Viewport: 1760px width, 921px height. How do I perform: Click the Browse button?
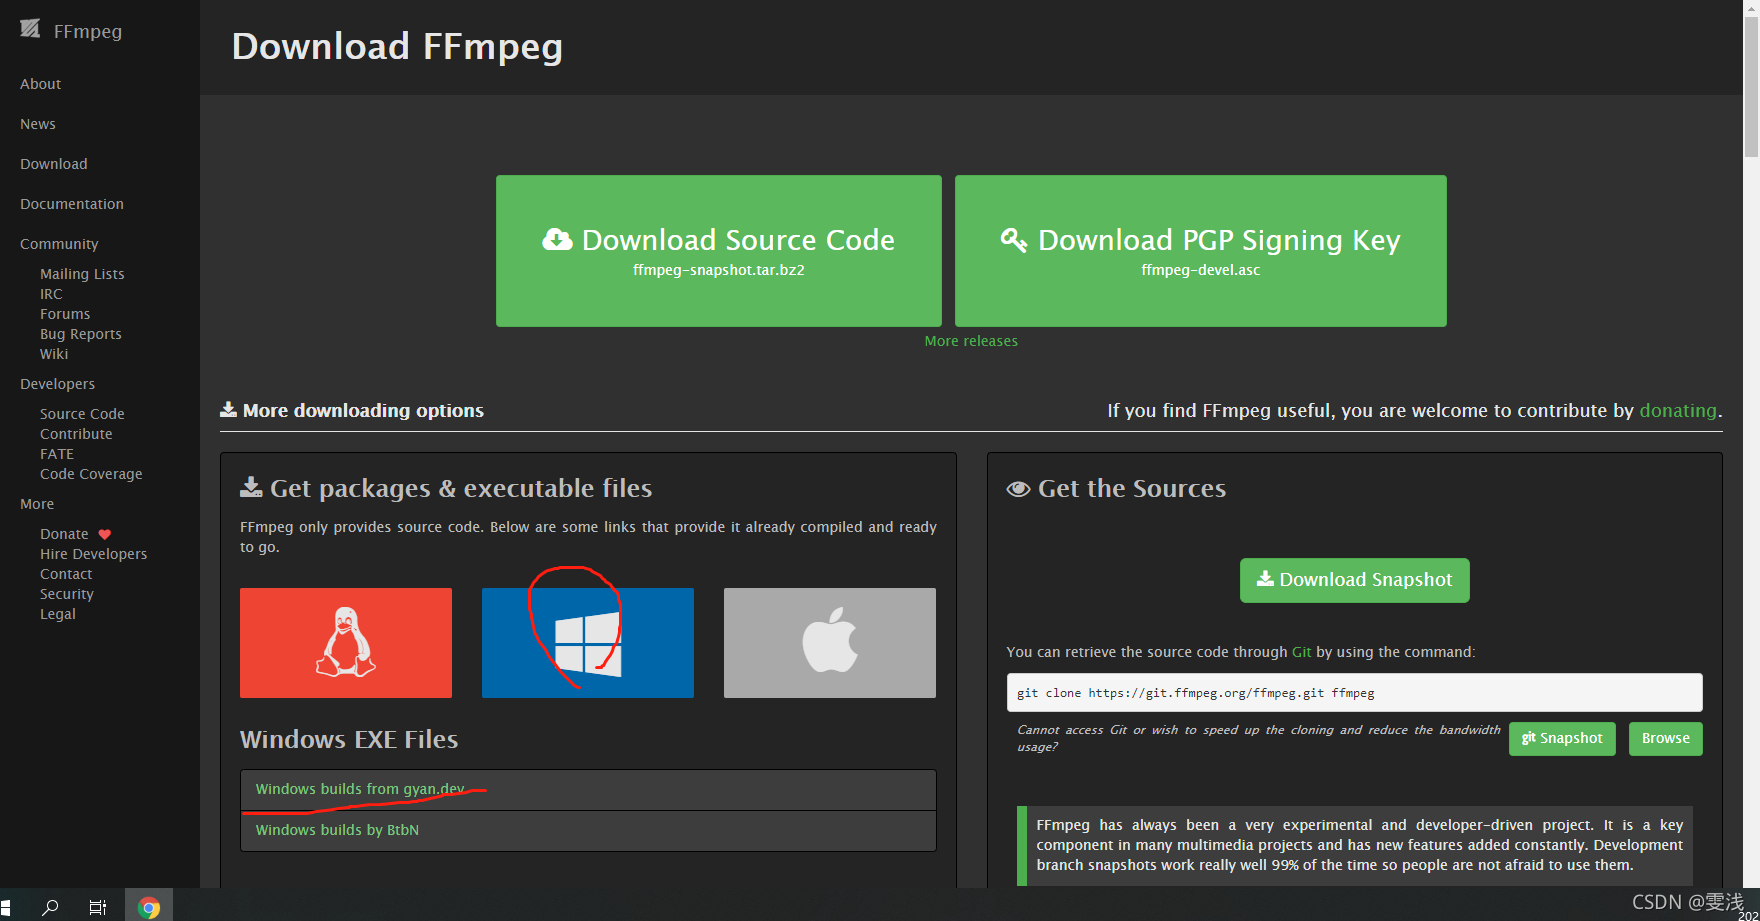1666,738
